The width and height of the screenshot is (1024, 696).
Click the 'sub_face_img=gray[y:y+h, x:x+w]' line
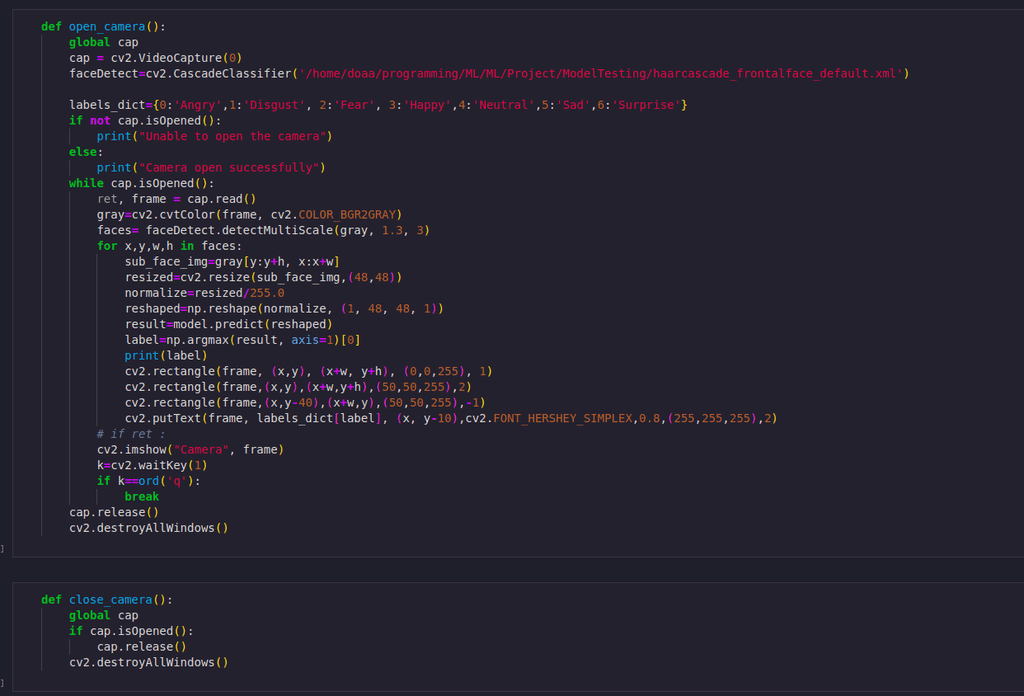(232, 262)
